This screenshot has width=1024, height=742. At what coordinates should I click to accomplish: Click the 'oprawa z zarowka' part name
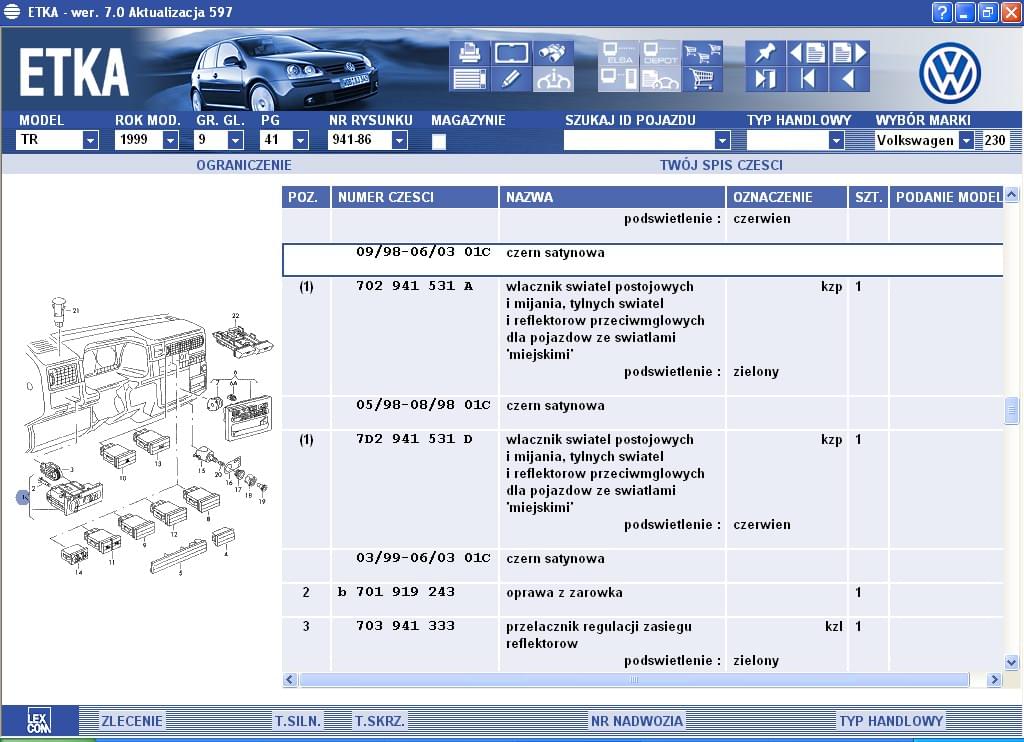[x=564, y=592]
